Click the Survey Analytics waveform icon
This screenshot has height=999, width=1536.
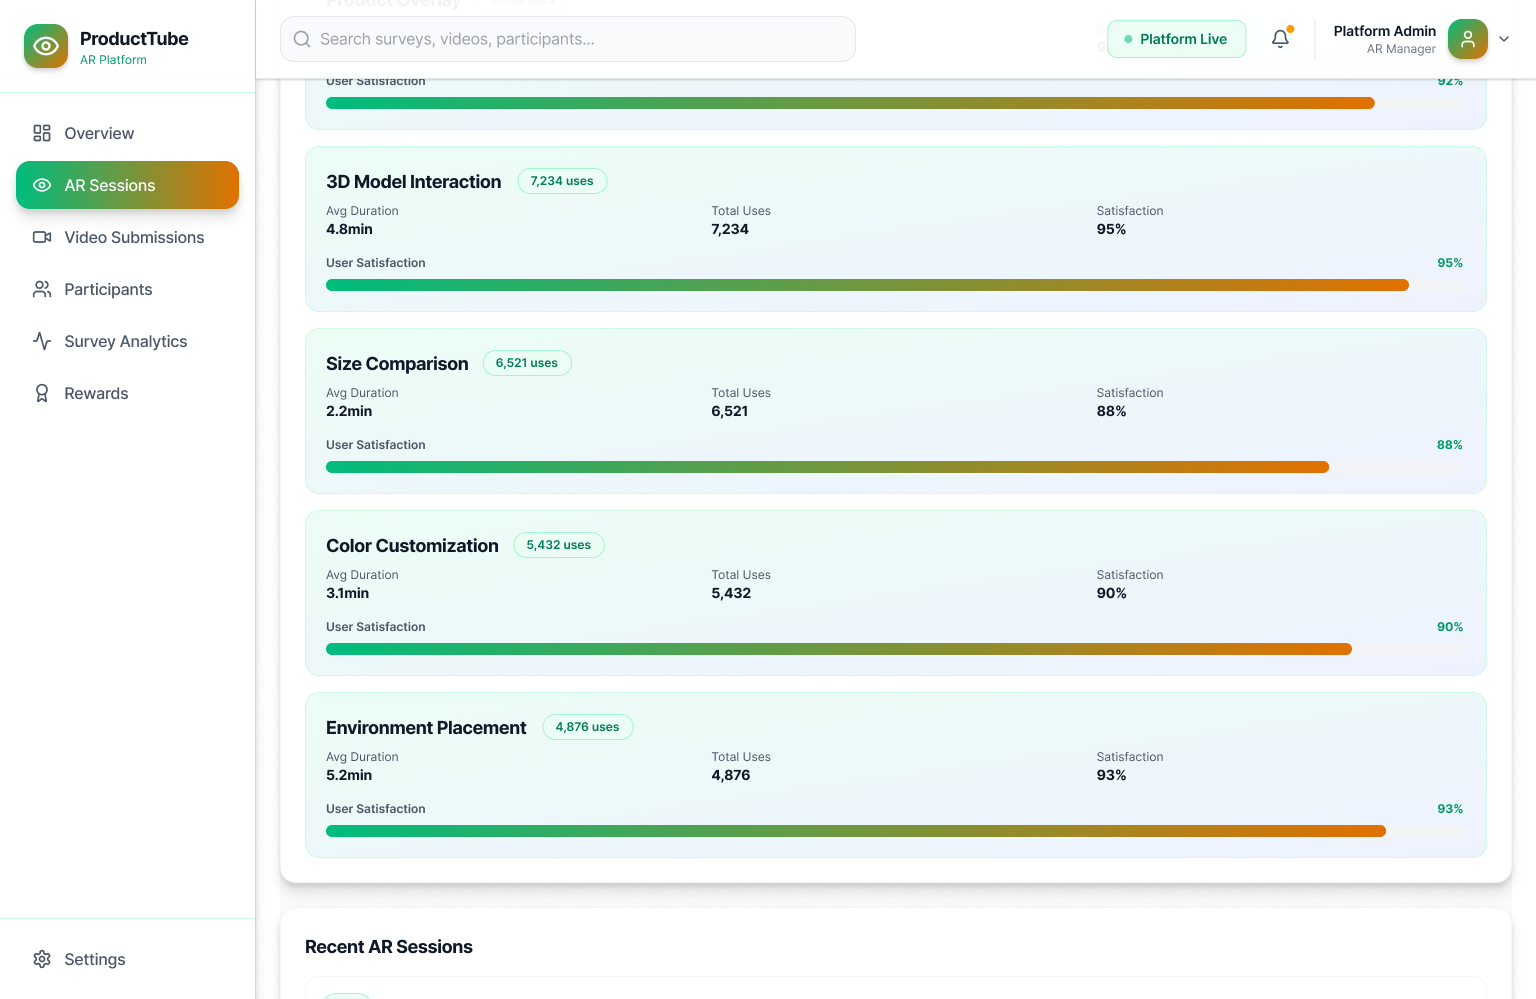(42, 341)
